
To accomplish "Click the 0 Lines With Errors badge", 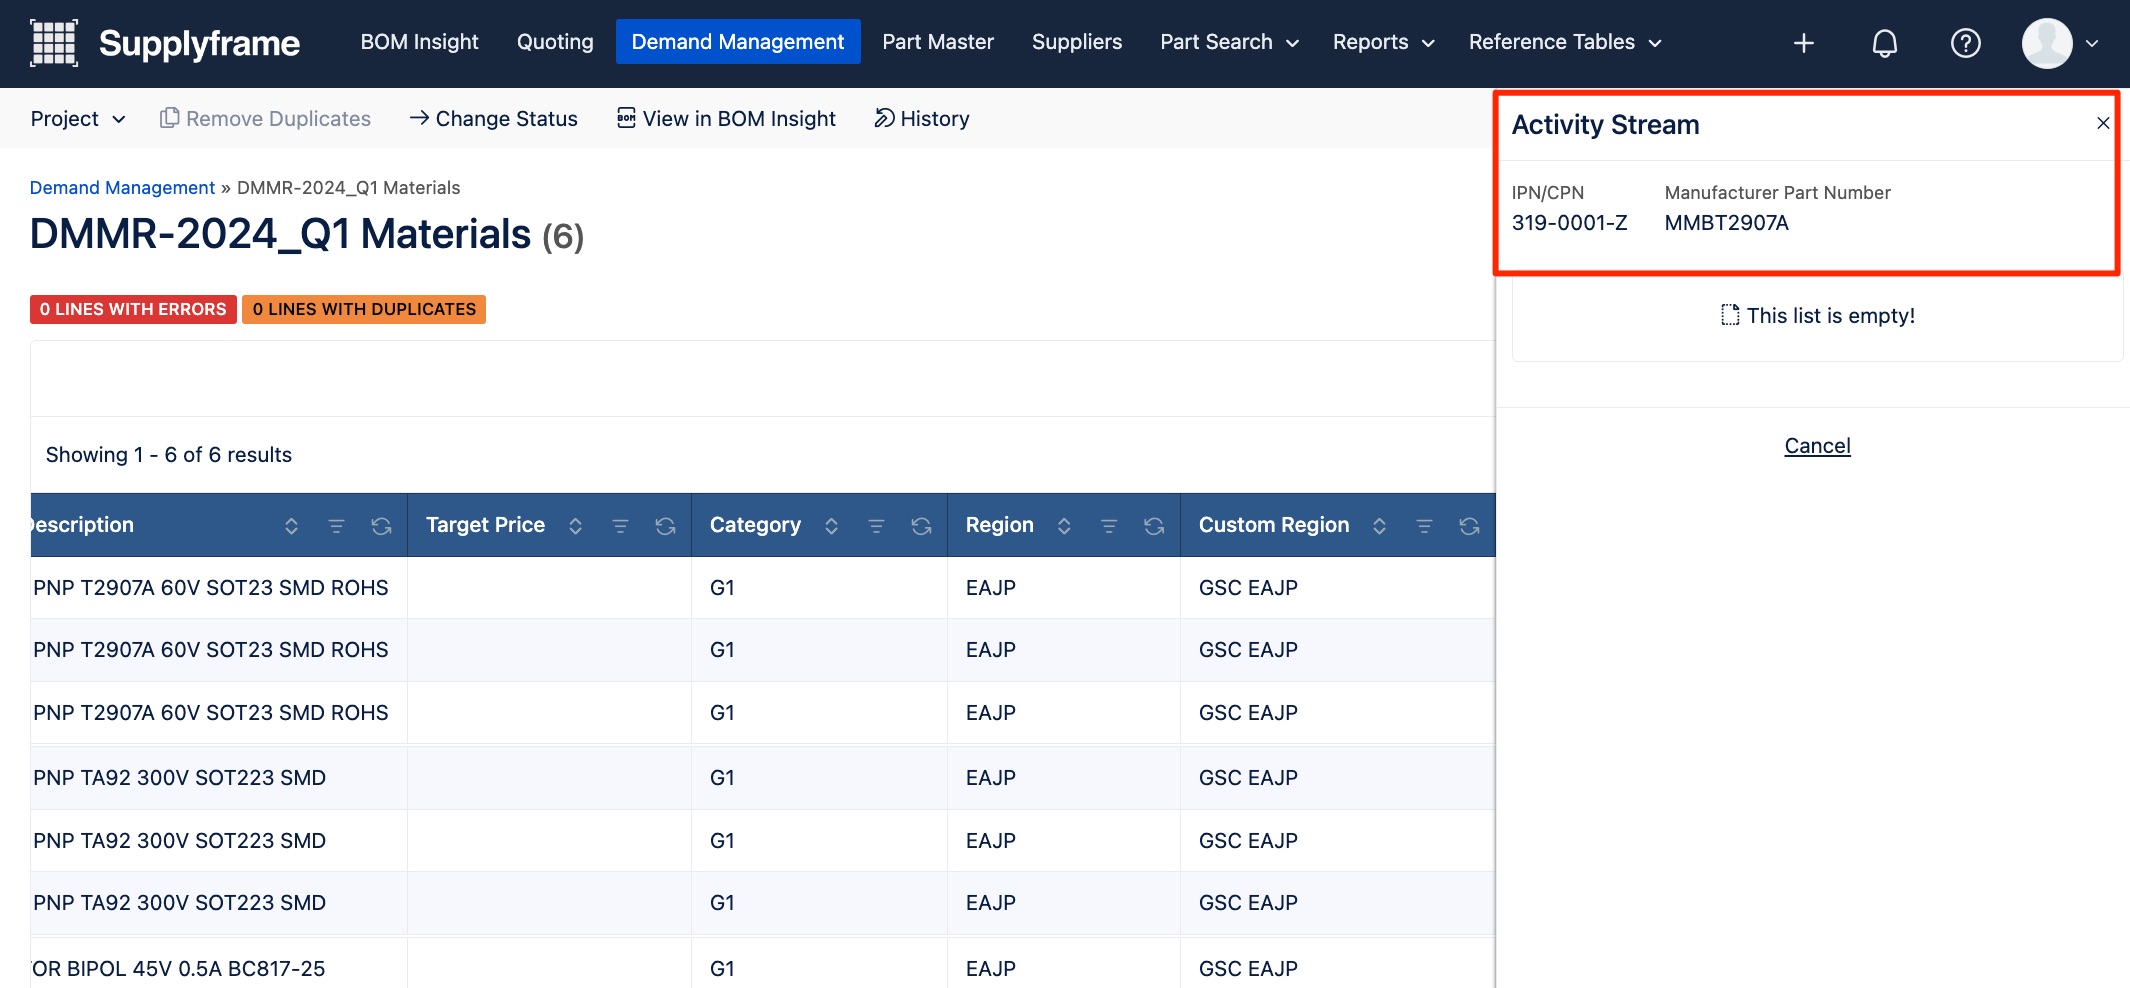I will [x=133, y=309].
